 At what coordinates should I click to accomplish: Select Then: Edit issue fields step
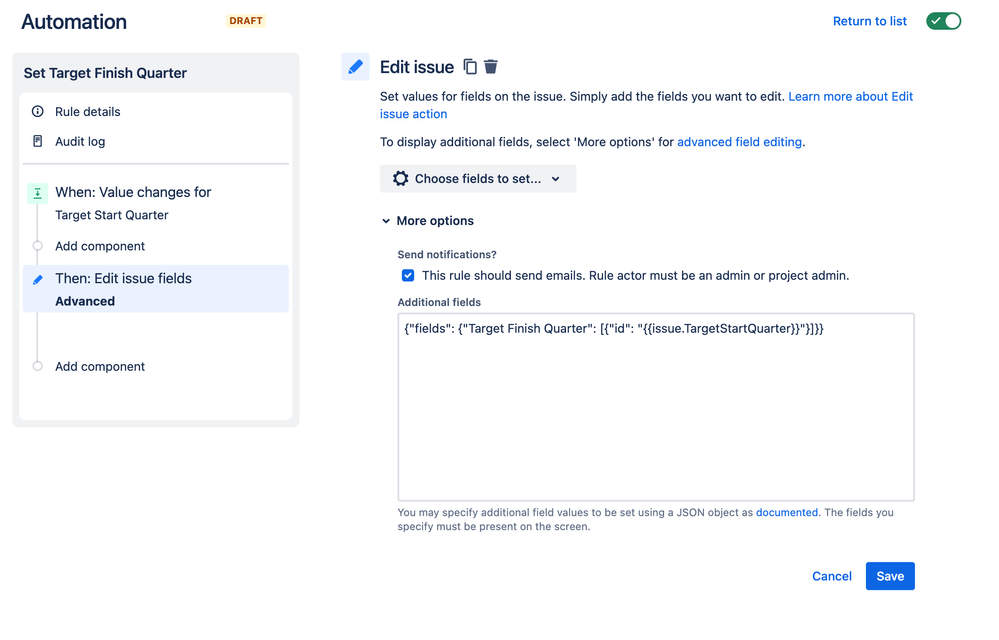pyautogui.click(x=155, y=289)
